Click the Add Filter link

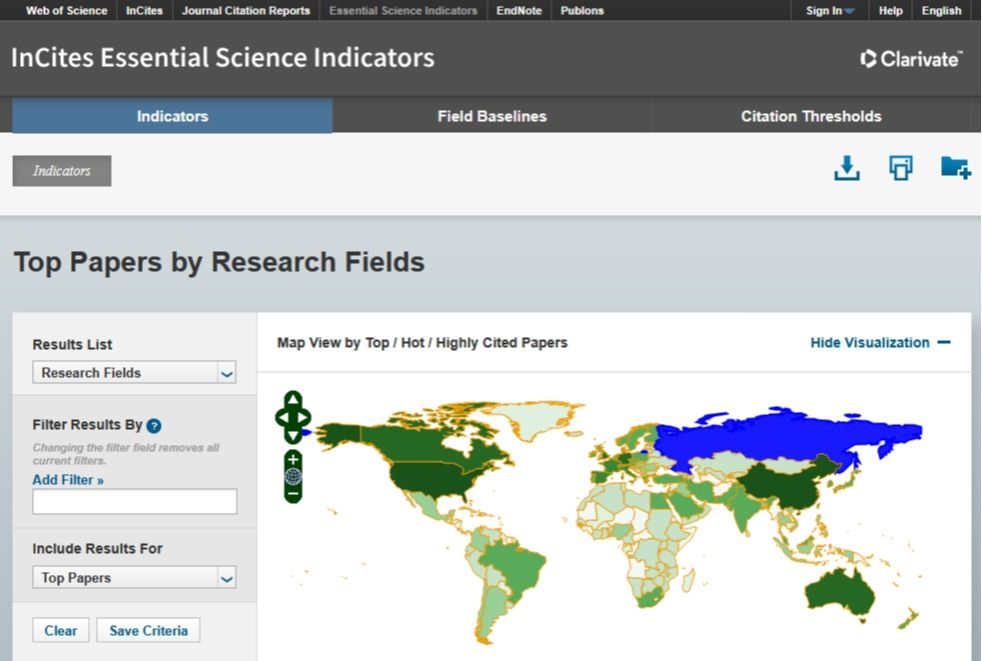pos(68,480)
